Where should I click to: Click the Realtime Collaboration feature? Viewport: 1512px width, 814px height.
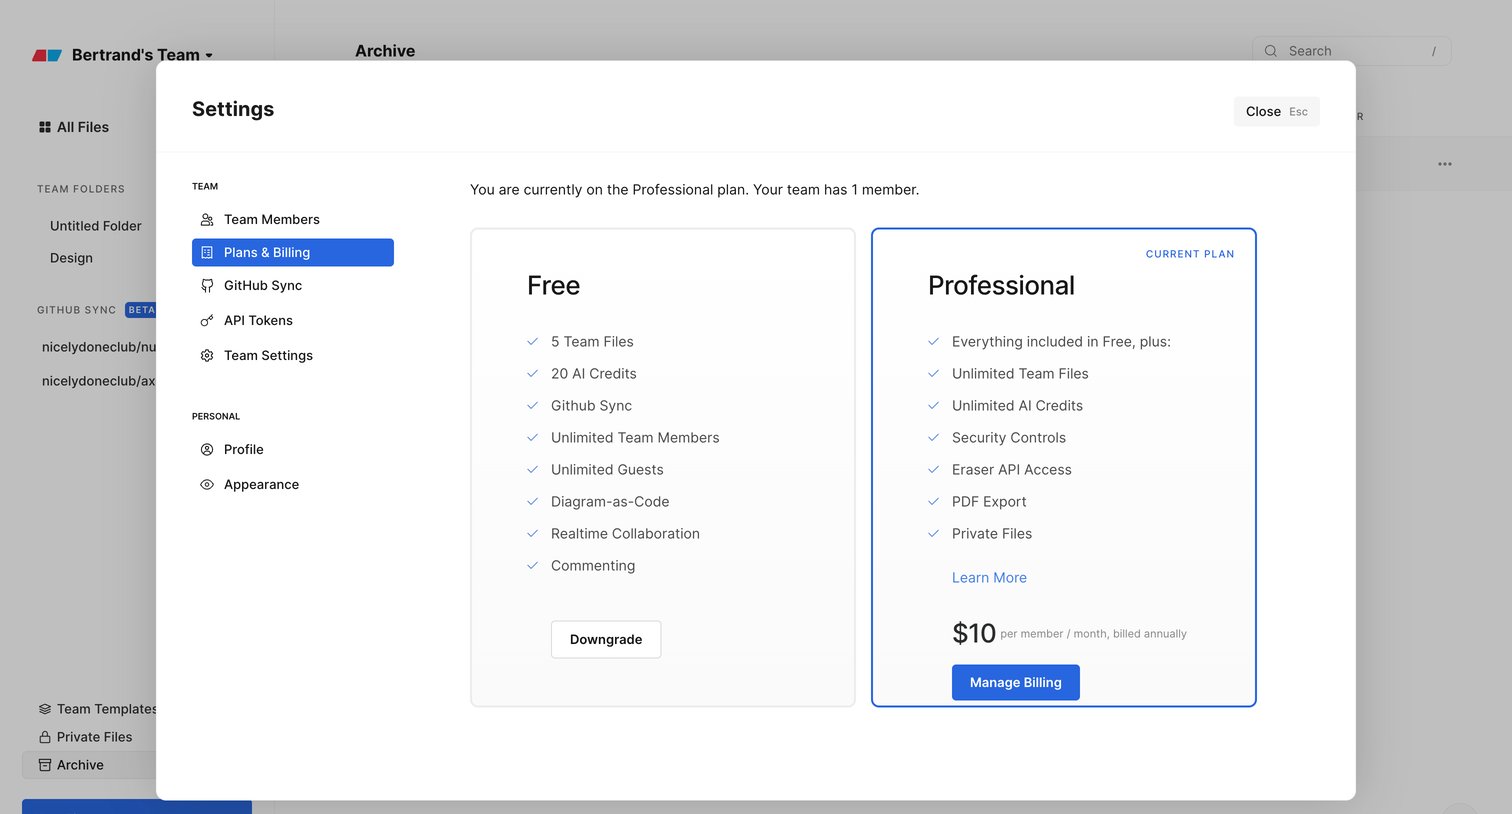point(625,533)
